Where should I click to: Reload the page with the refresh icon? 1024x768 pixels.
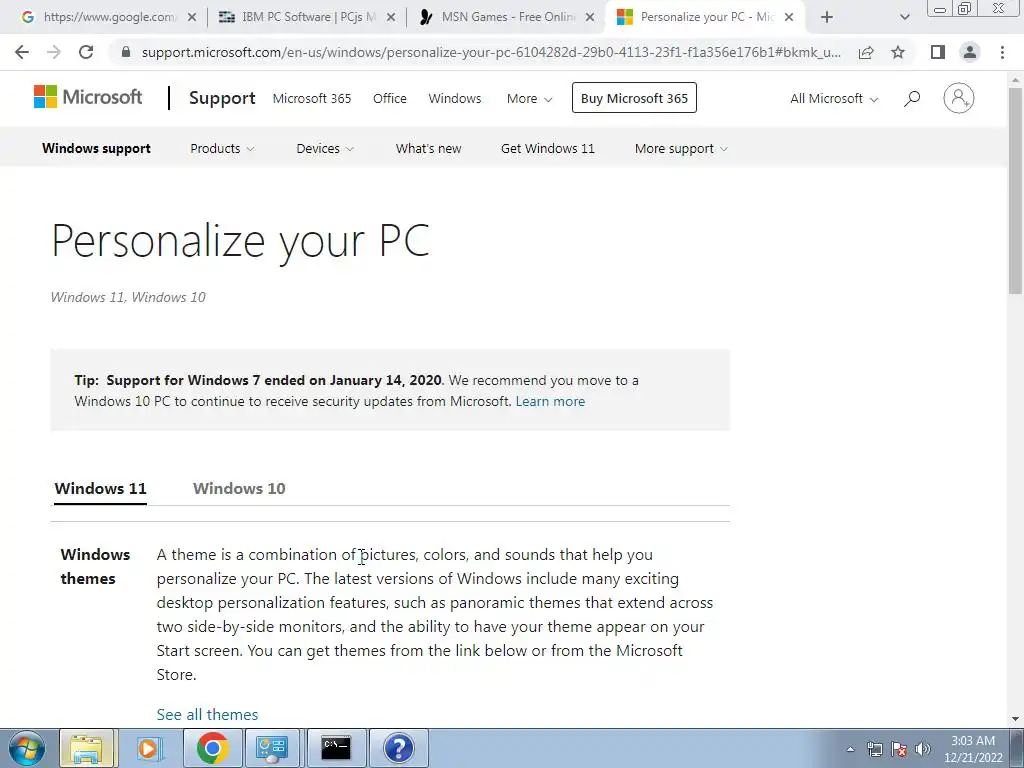[86, 52]
